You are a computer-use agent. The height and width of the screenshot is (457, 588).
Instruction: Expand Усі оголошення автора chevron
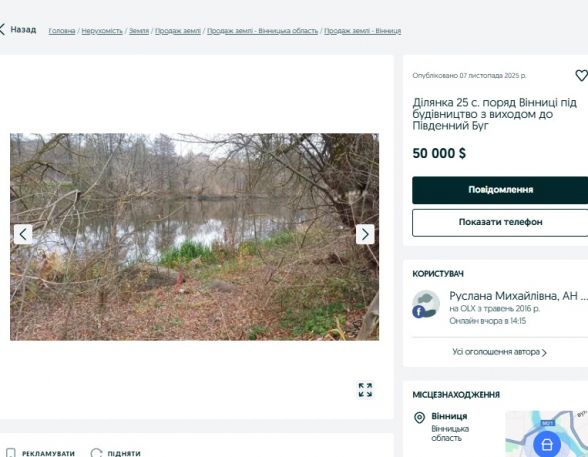click(544, 353)
